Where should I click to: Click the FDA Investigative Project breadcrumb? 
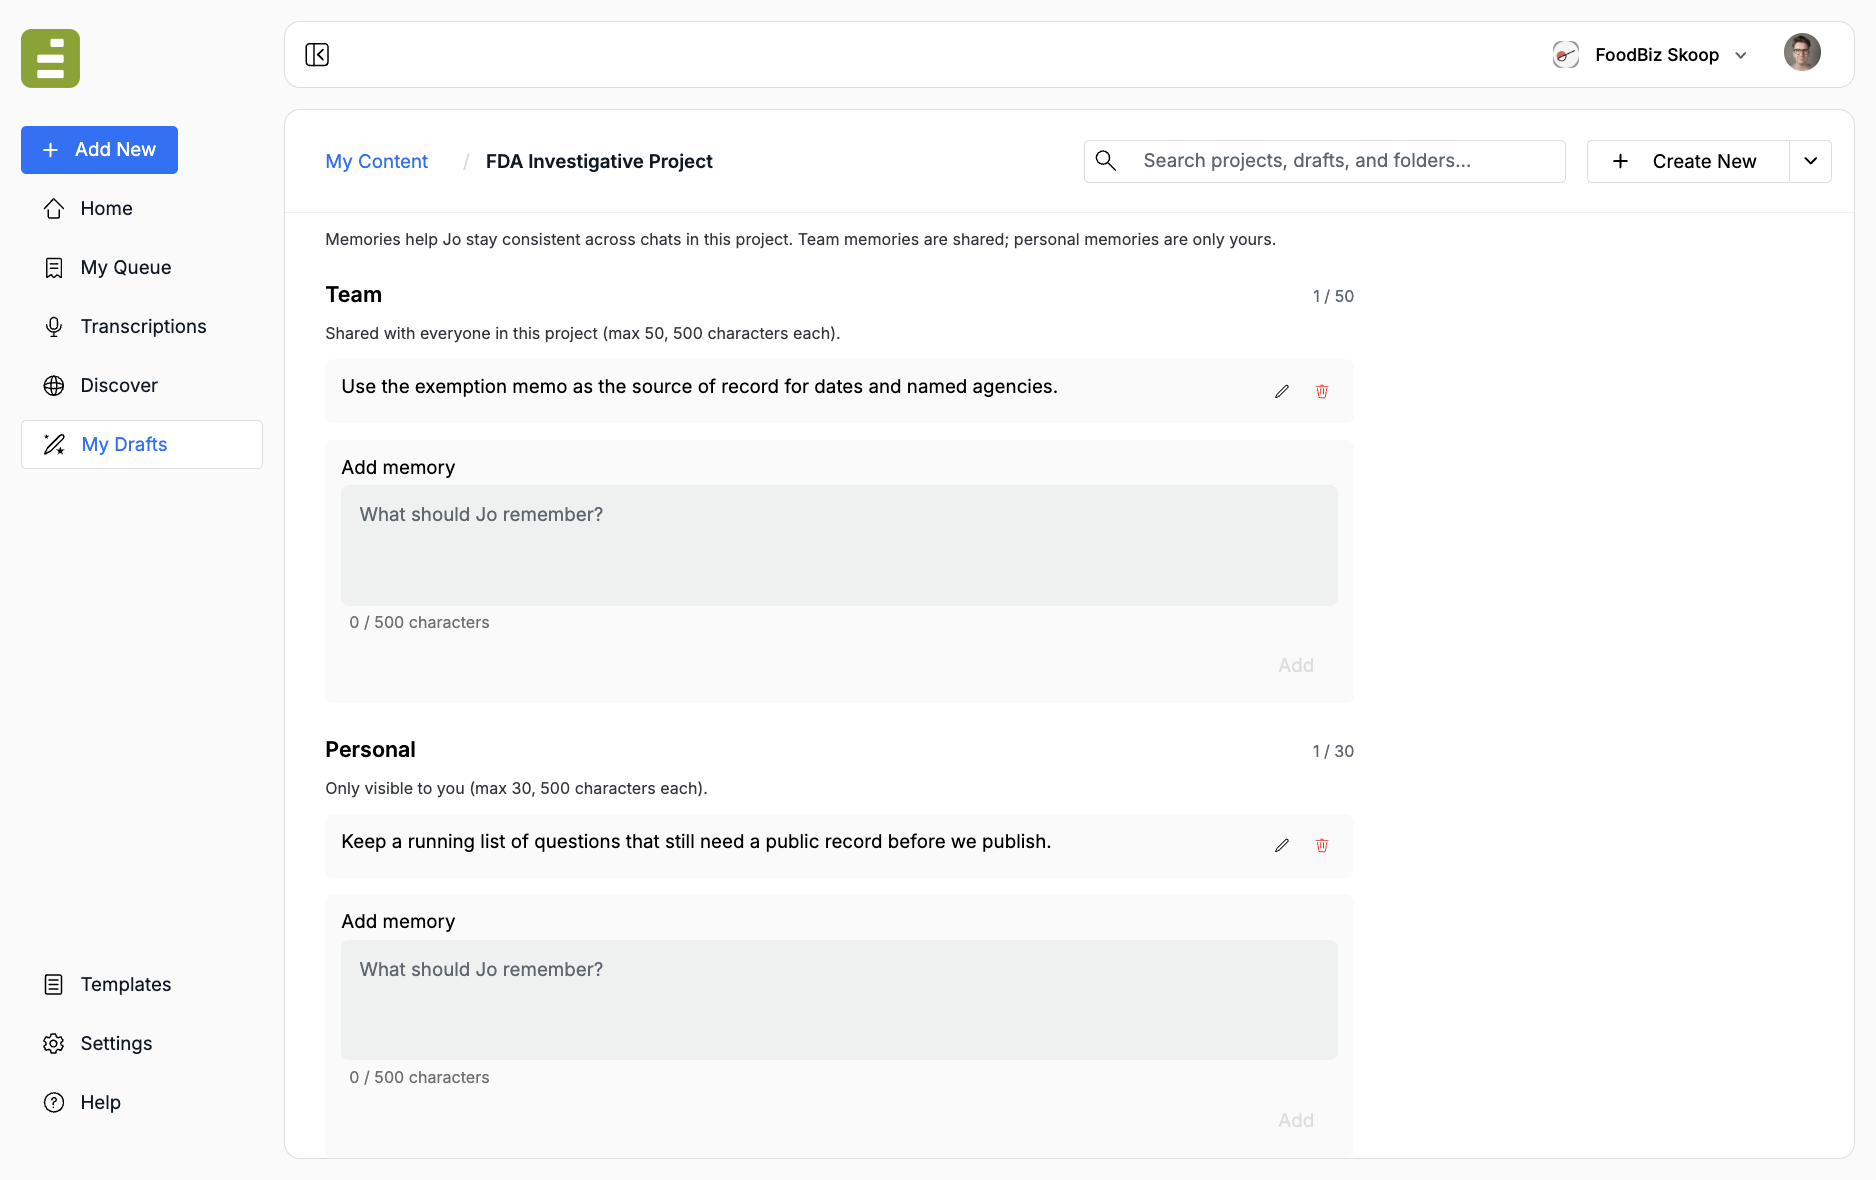599,161
